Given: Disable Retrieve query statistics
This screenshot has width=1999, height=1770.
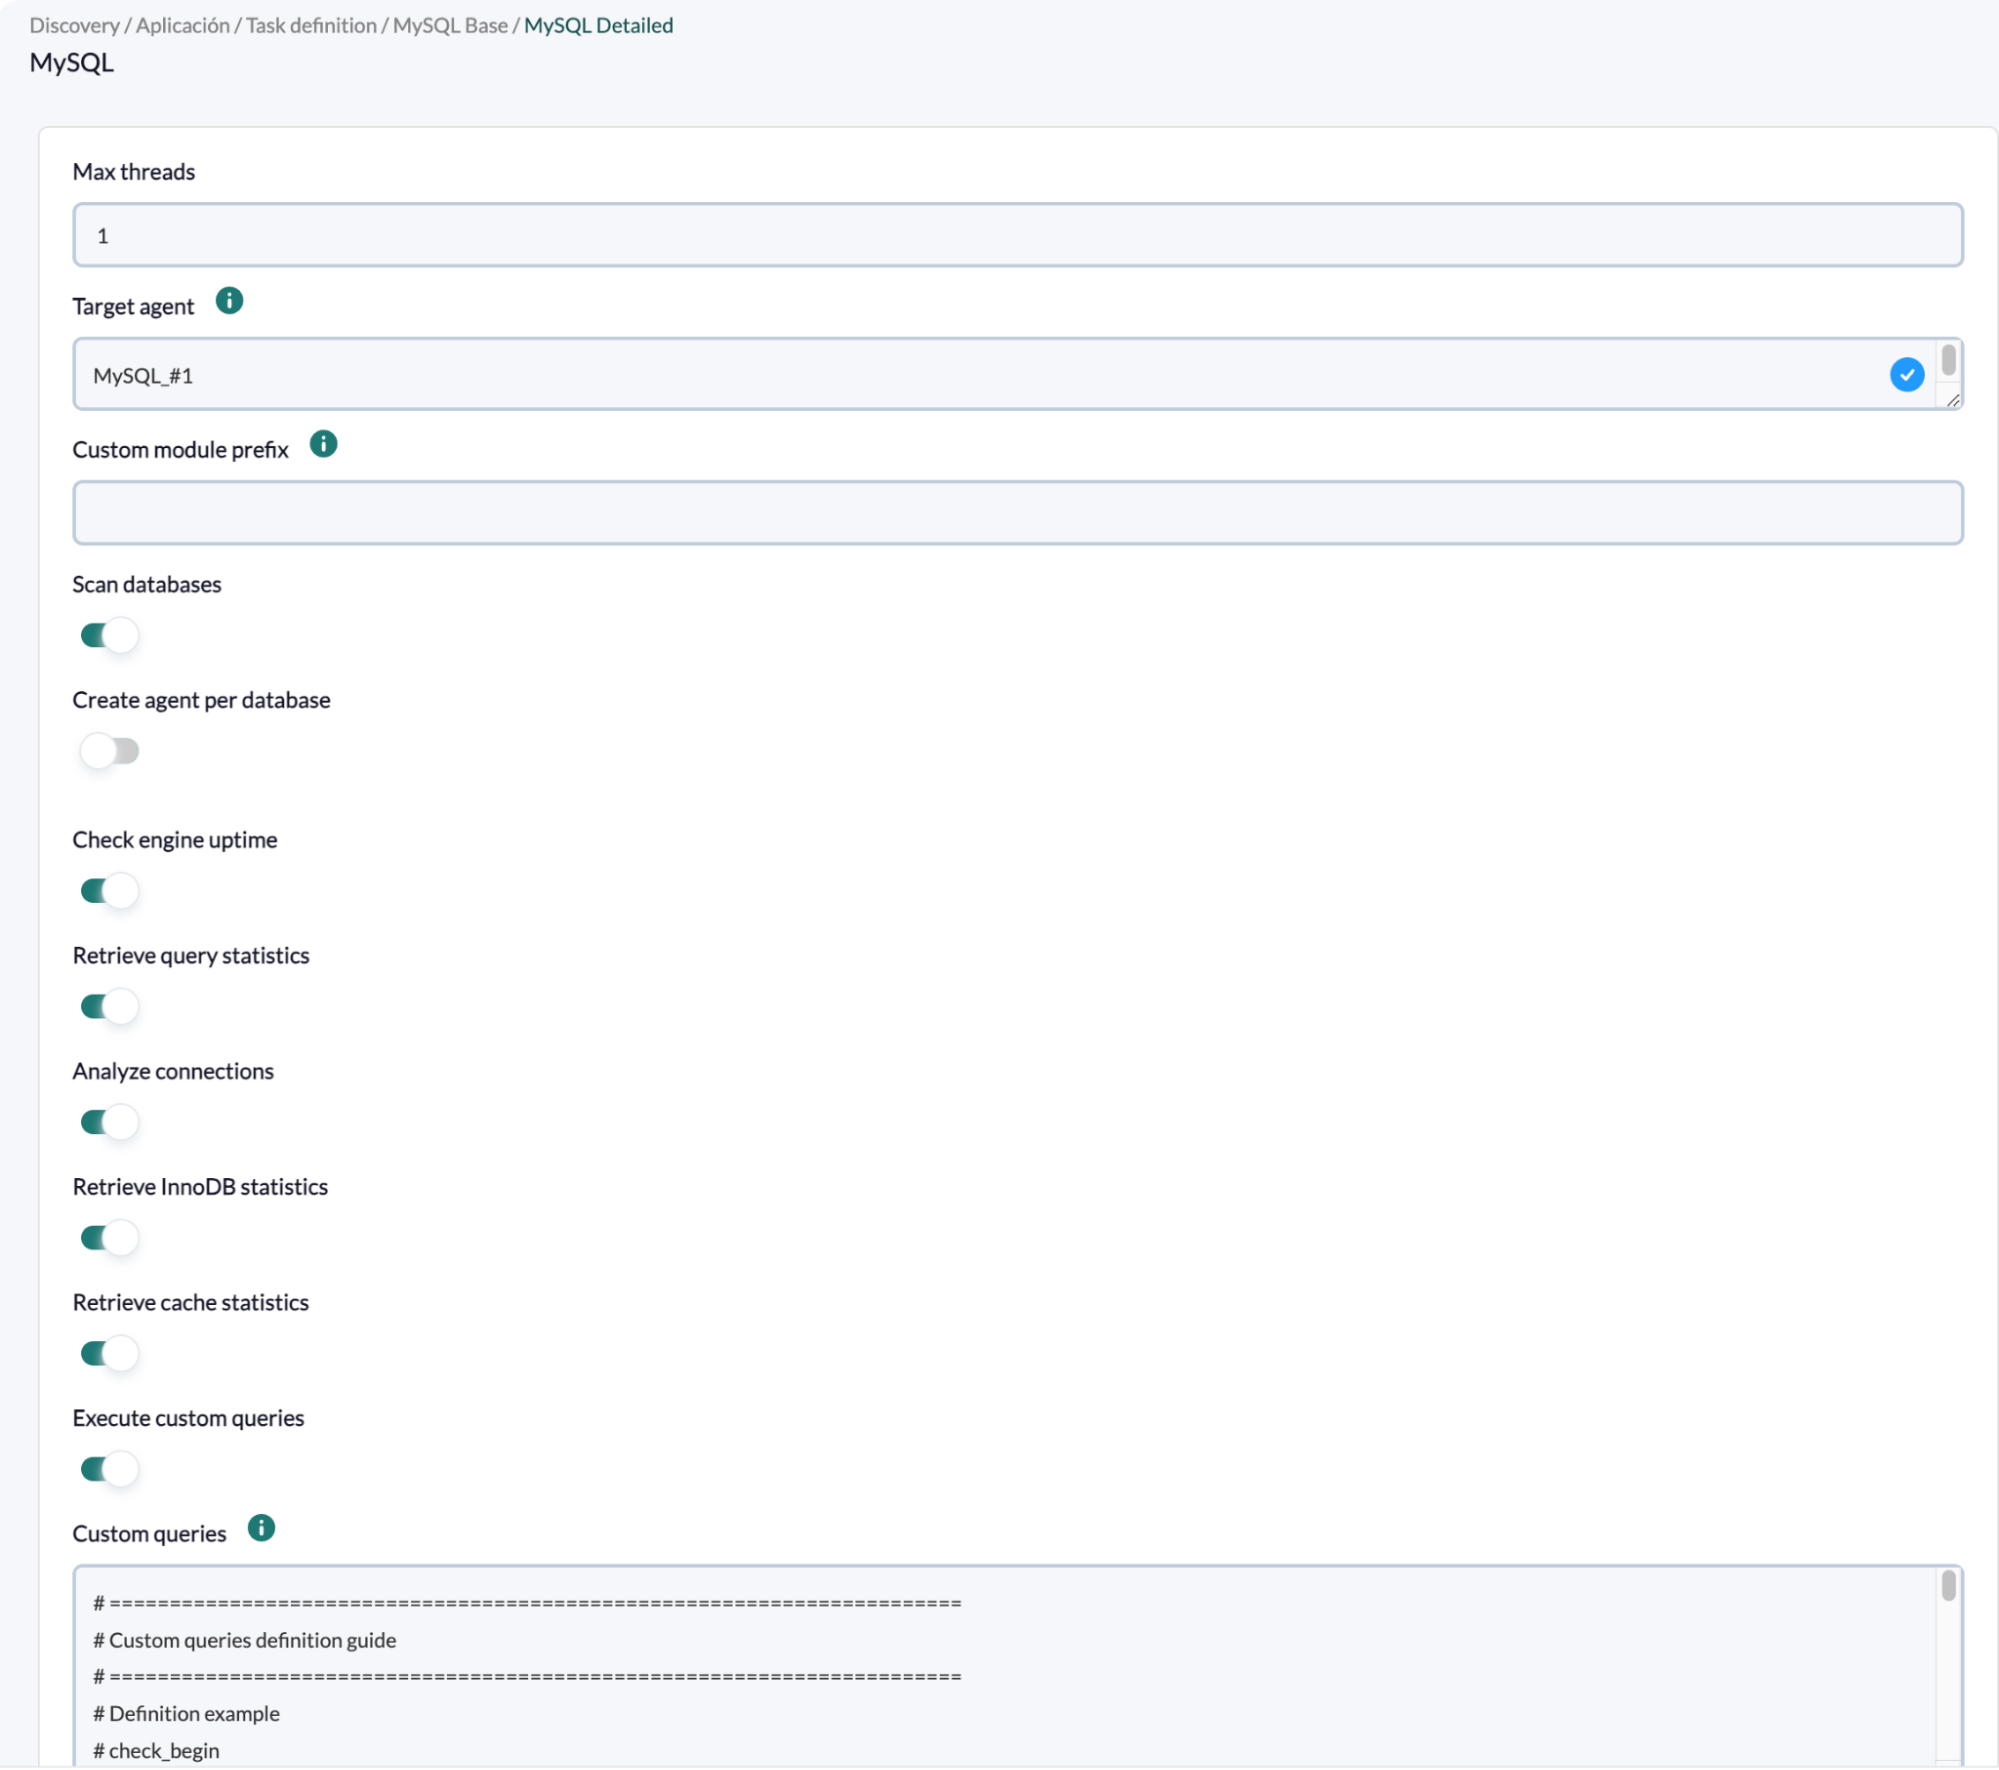Looking at the screenshot, I should (x=108, y=1007).
